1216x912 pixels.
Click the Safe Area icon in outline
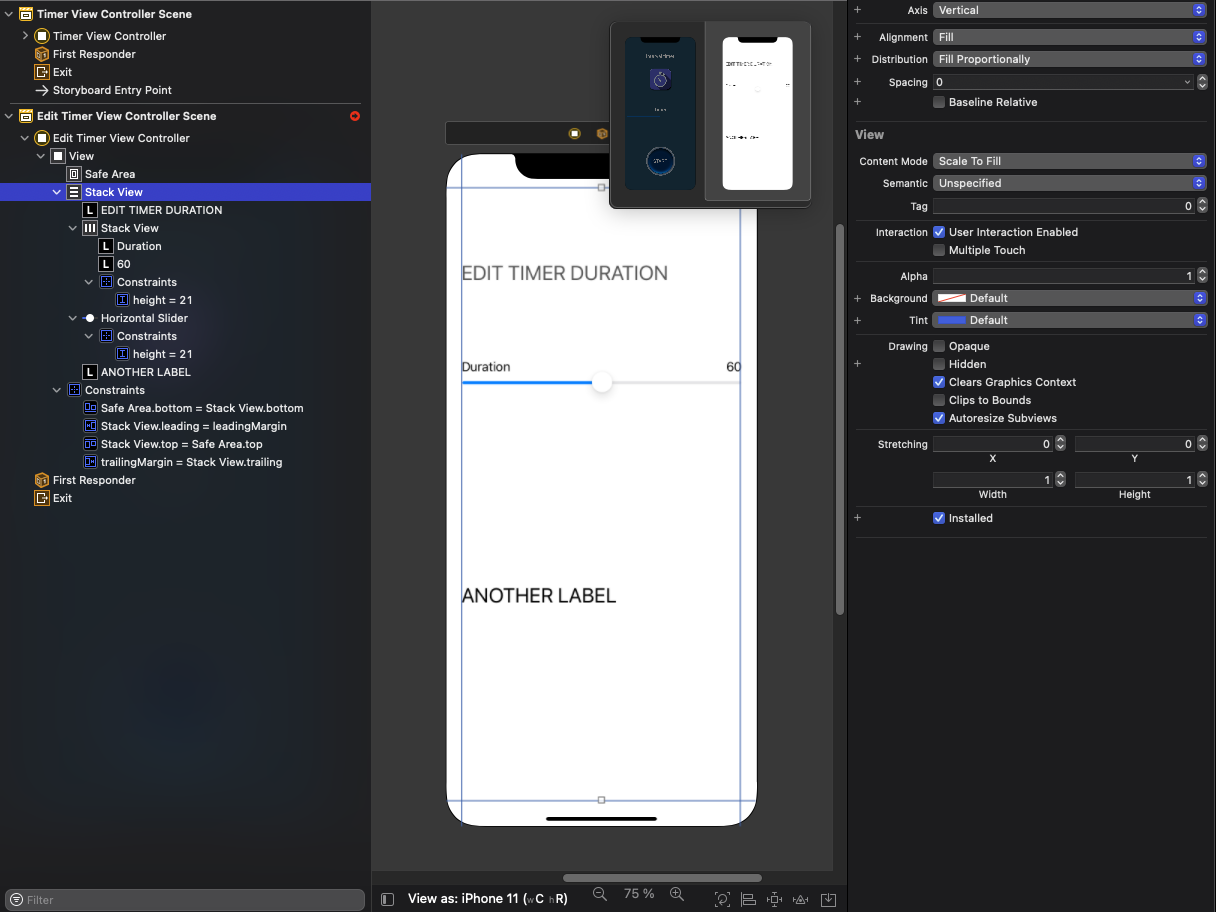tap(74, 174)
